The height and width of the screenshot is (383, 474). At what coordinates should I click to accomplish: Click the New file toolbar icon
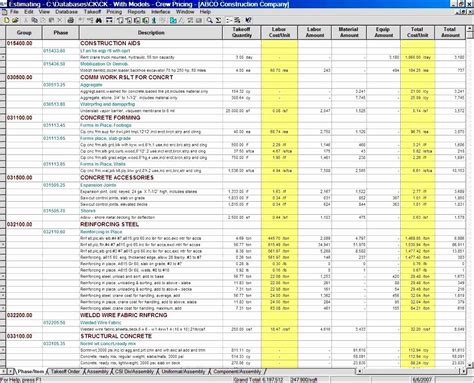tap(6, 20)
